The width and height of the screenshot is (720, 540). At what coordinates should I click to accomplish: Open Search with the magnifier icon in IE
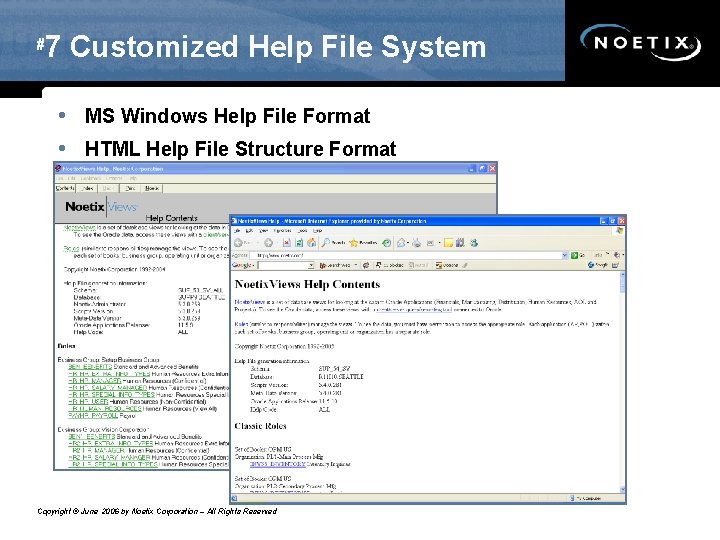pyautogui.click(x=333, y=242)
